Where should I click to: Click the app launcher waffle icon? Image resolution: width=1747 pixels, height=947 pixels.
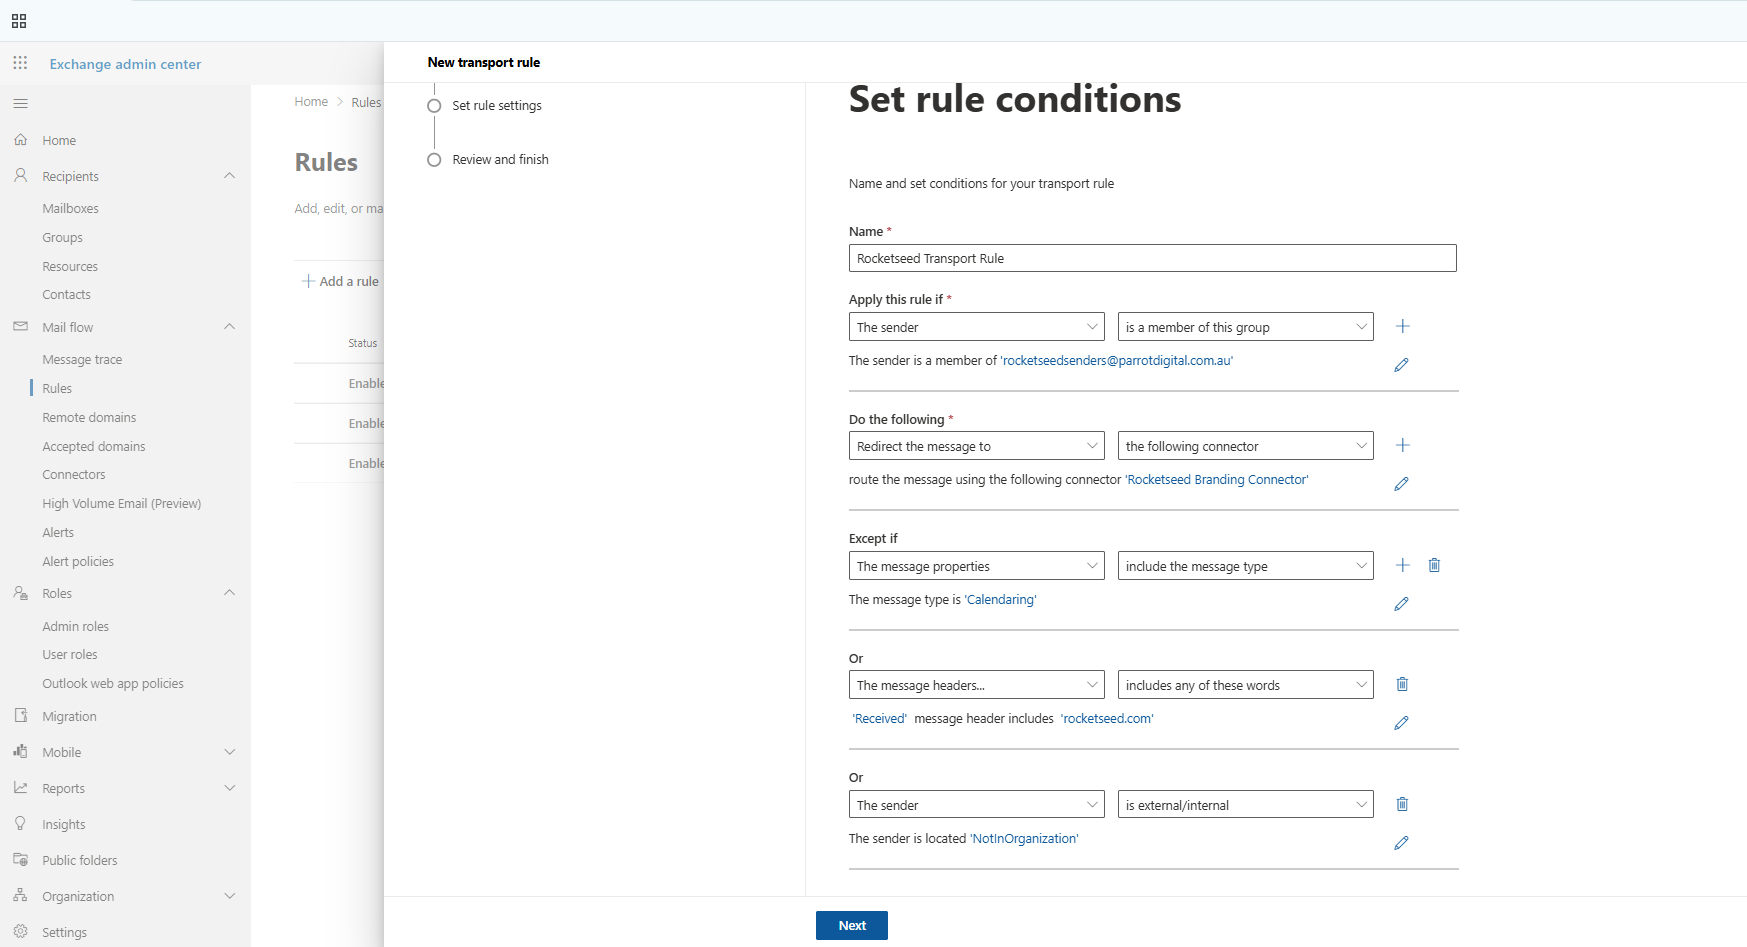click(20, 63)
